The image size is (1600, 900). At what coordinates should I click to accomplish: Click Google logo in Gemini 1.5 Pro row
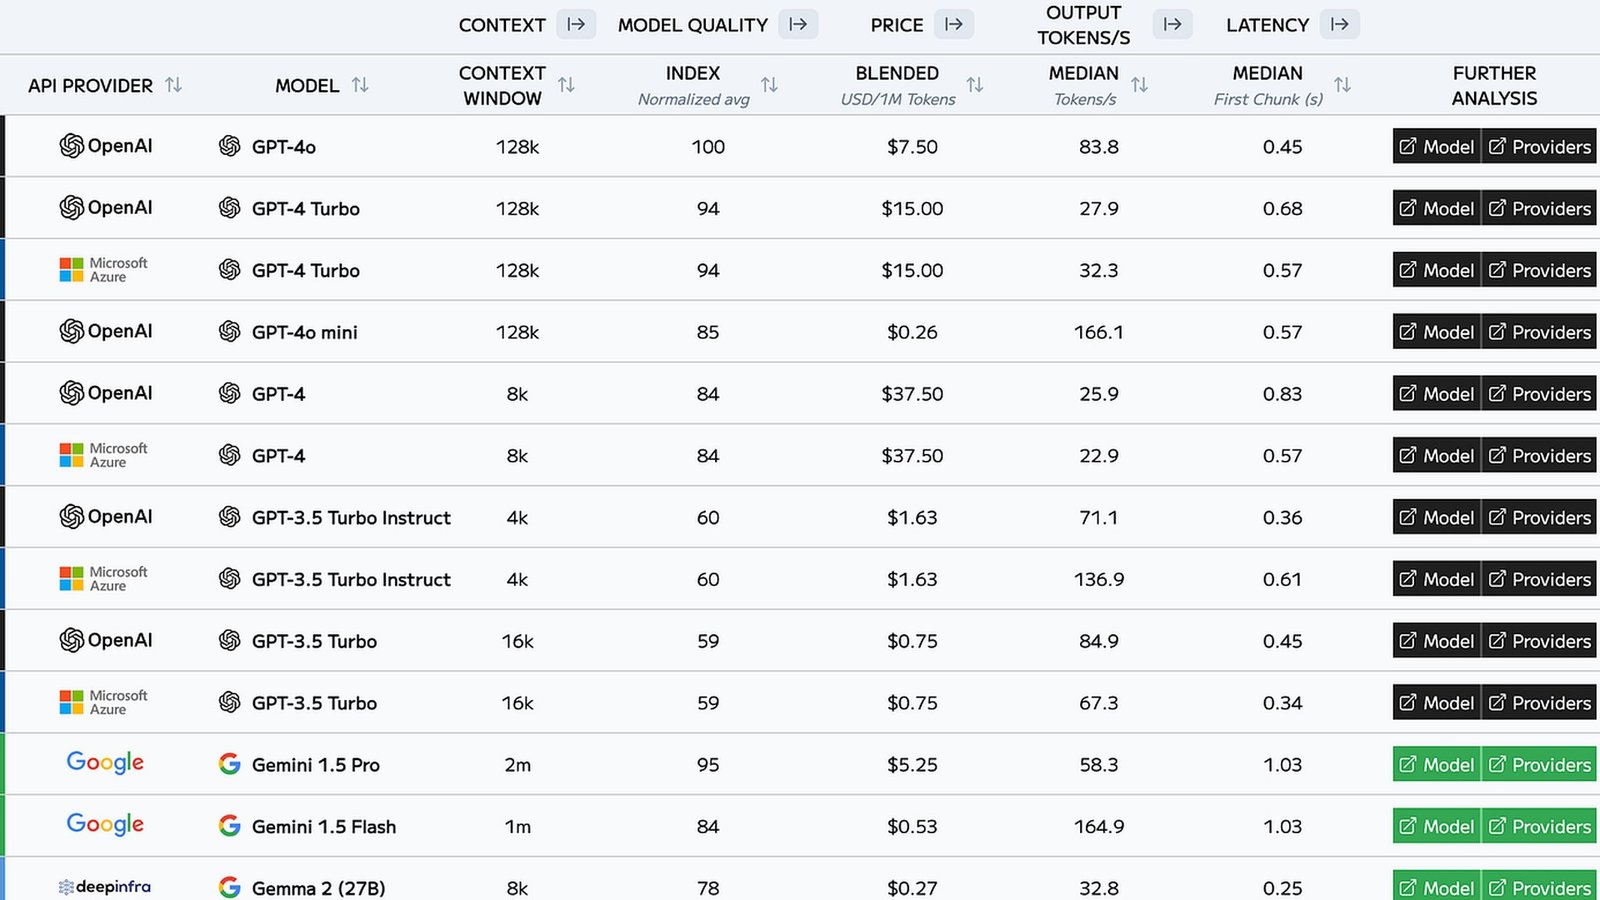click(105, 763)
